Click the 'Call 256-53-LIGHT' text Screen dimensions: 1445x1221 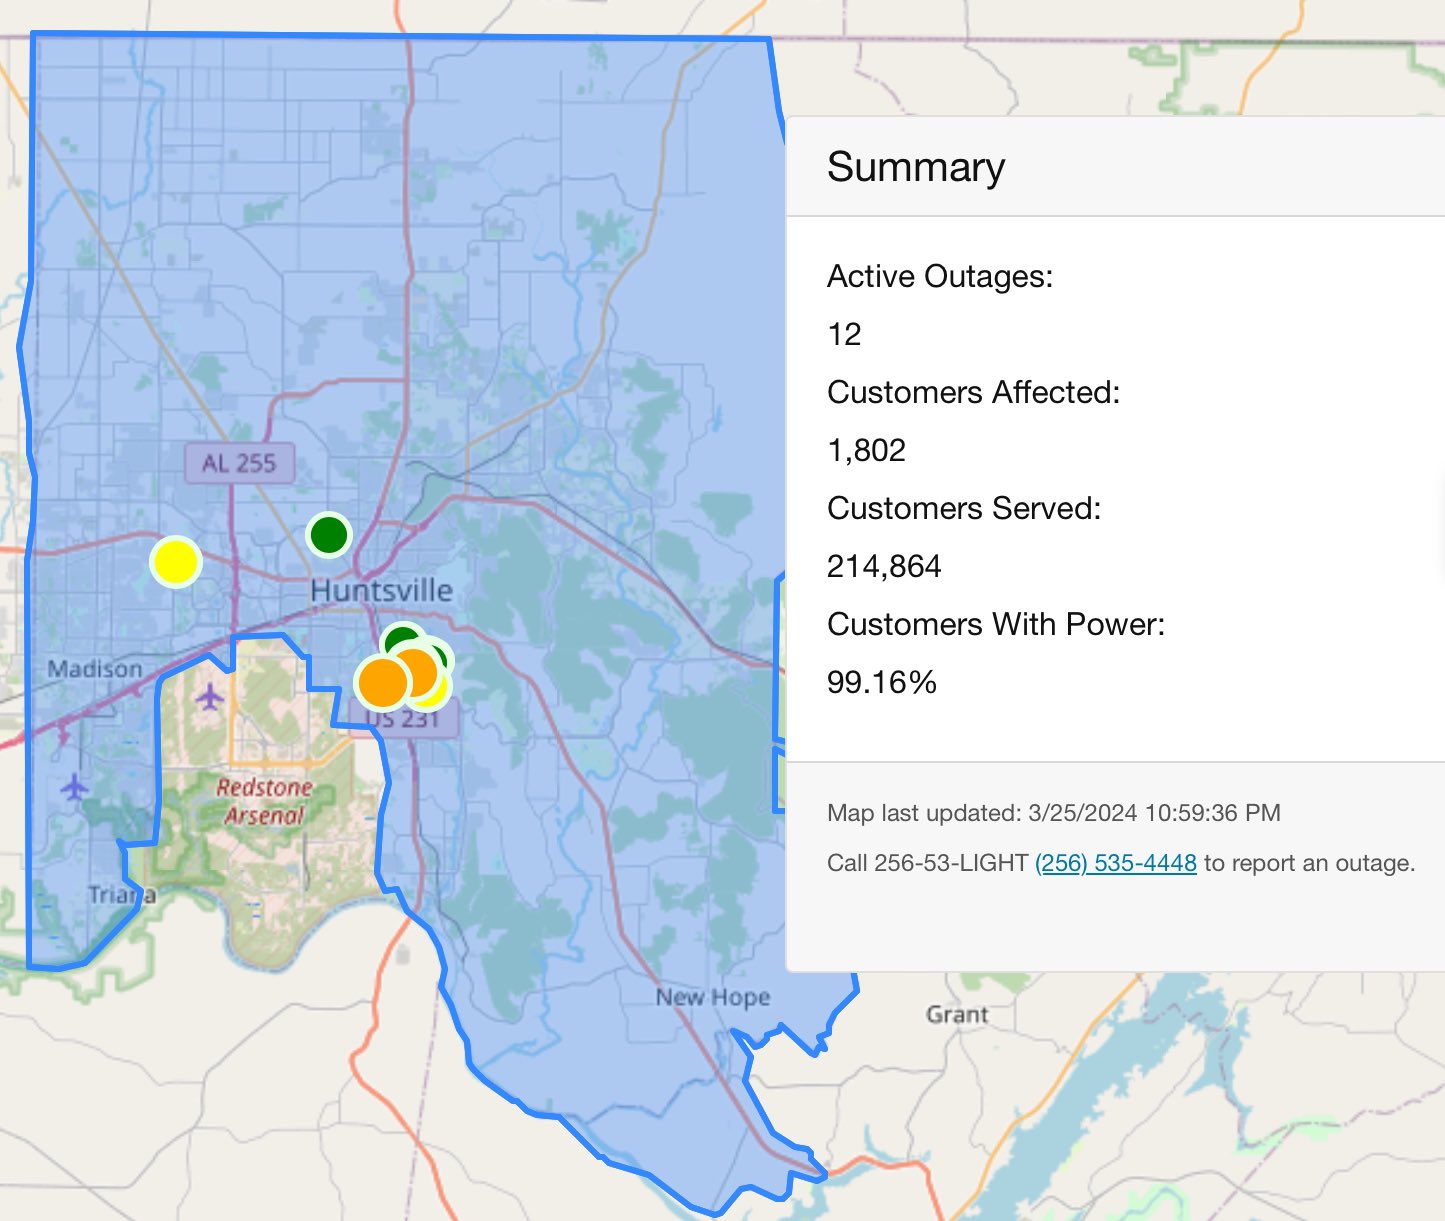pos(927,863)
